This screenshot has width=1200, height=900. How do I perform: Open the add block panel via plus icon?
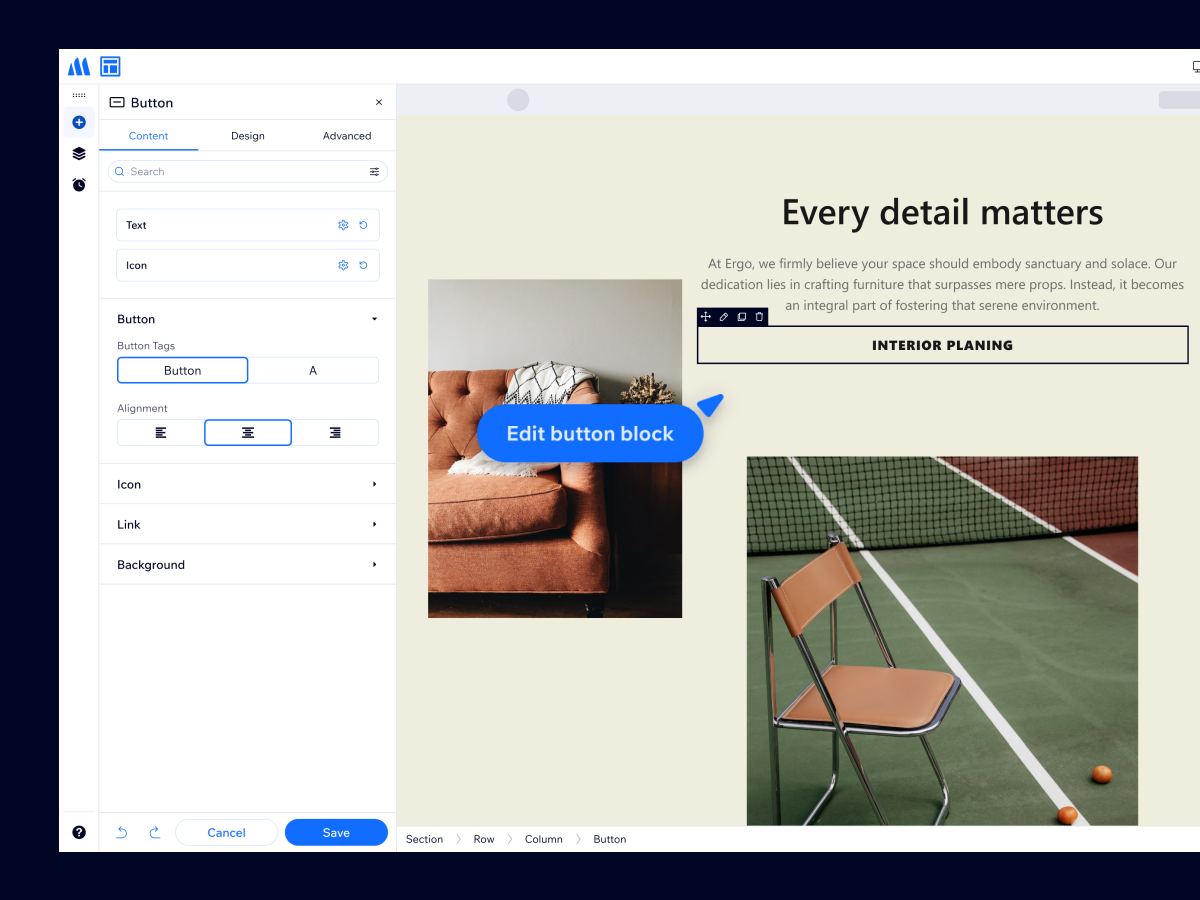point(78,122)
